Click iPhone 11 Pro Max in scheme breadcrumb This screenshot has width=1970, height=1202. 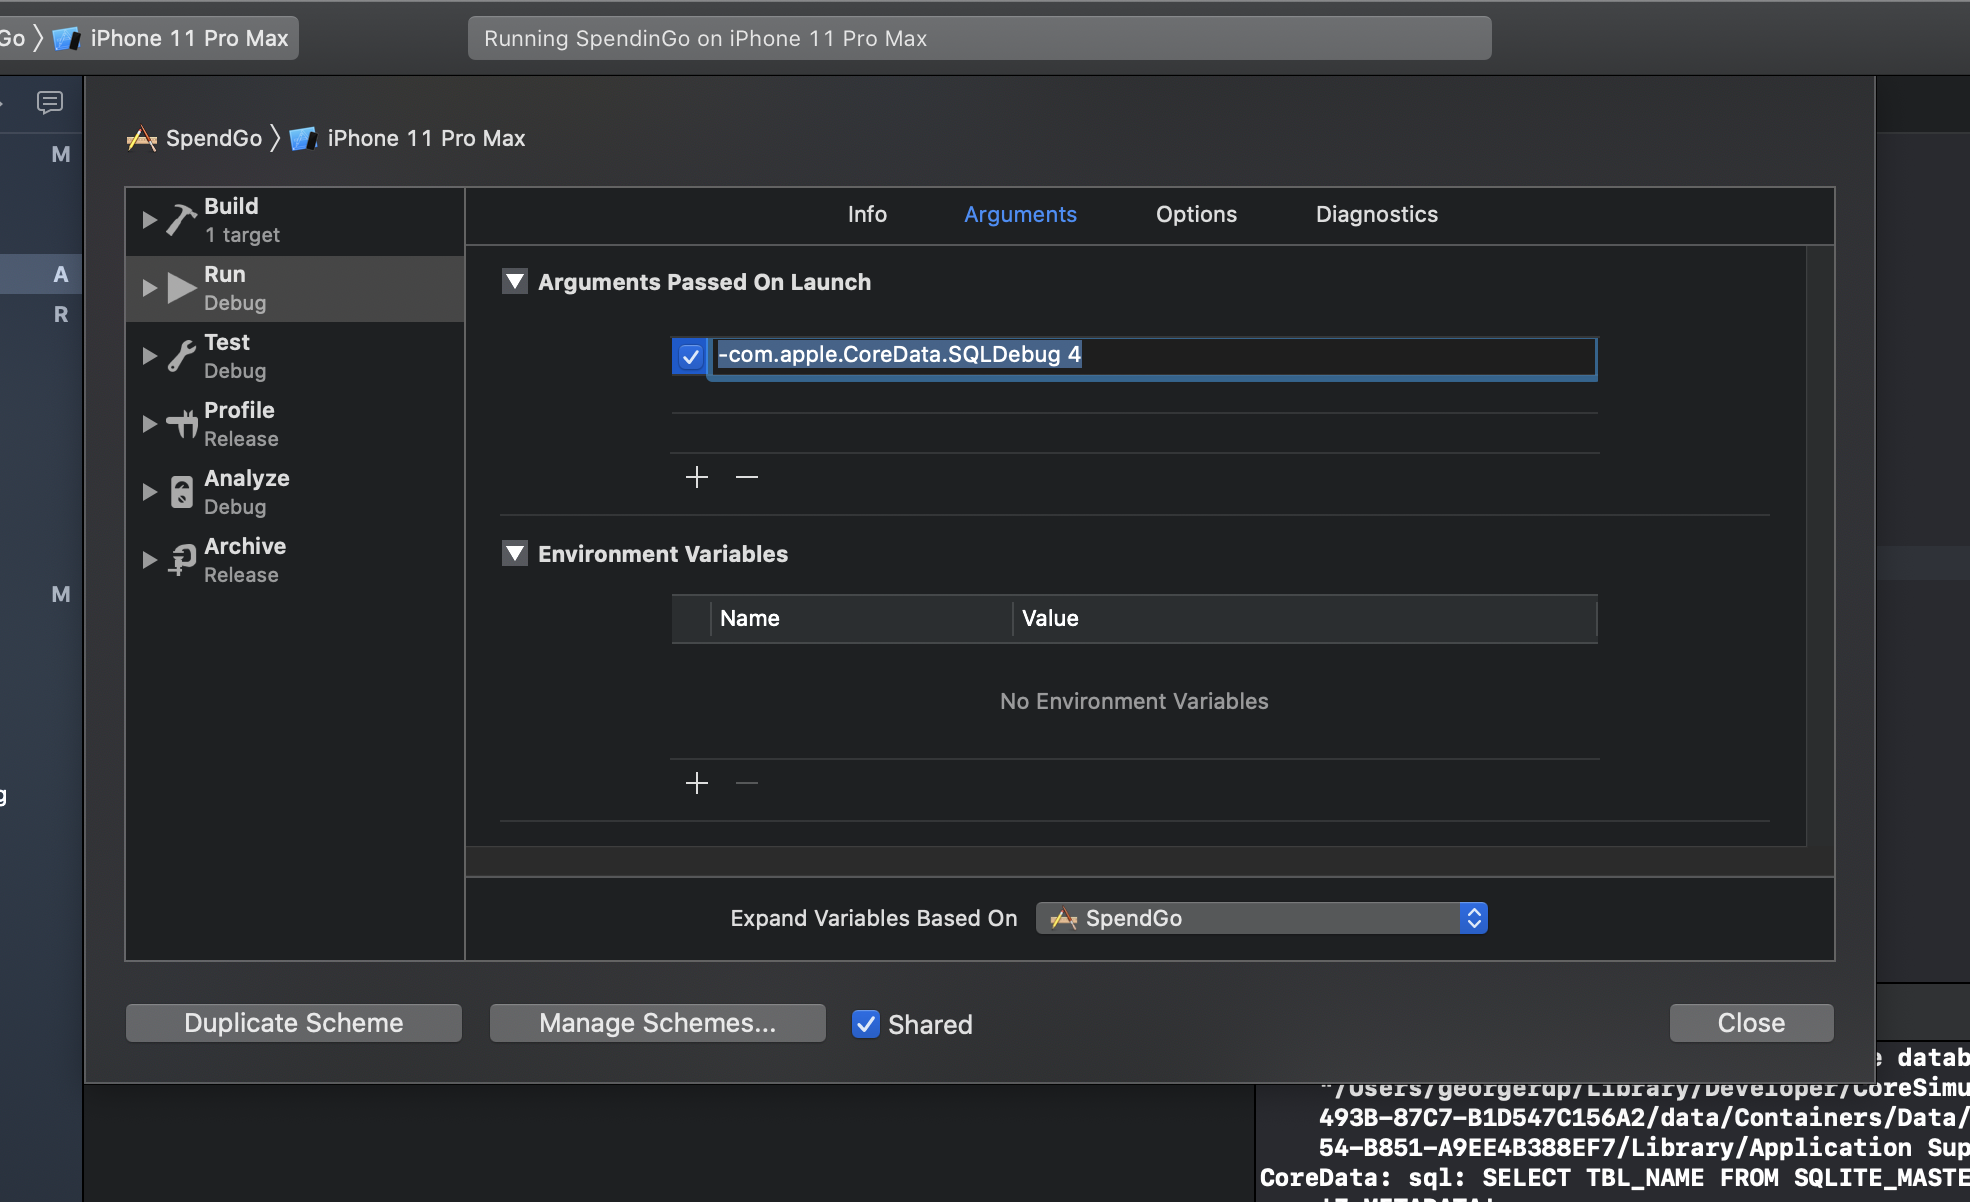tap(426, 138)
